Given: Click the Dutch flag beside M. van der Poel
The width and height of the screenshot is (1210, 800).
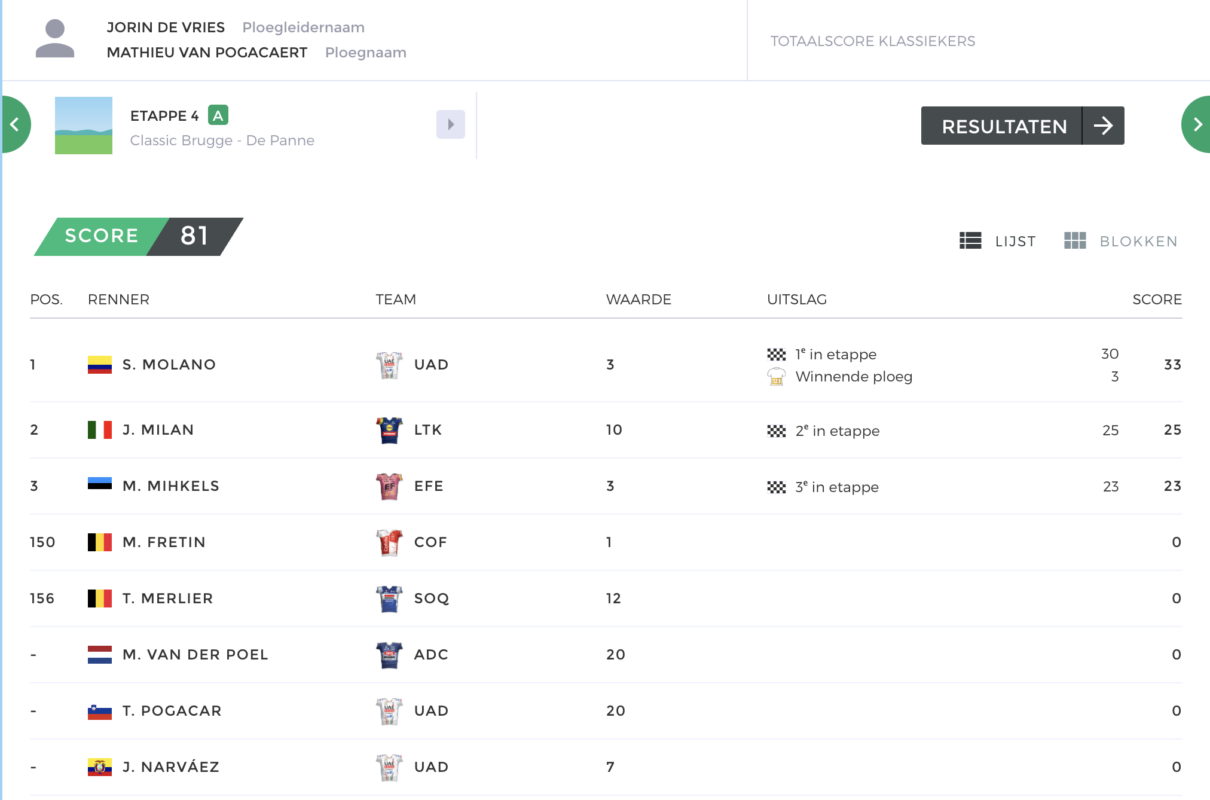Looking at the screenshot, I should click(x=99, y=655).
